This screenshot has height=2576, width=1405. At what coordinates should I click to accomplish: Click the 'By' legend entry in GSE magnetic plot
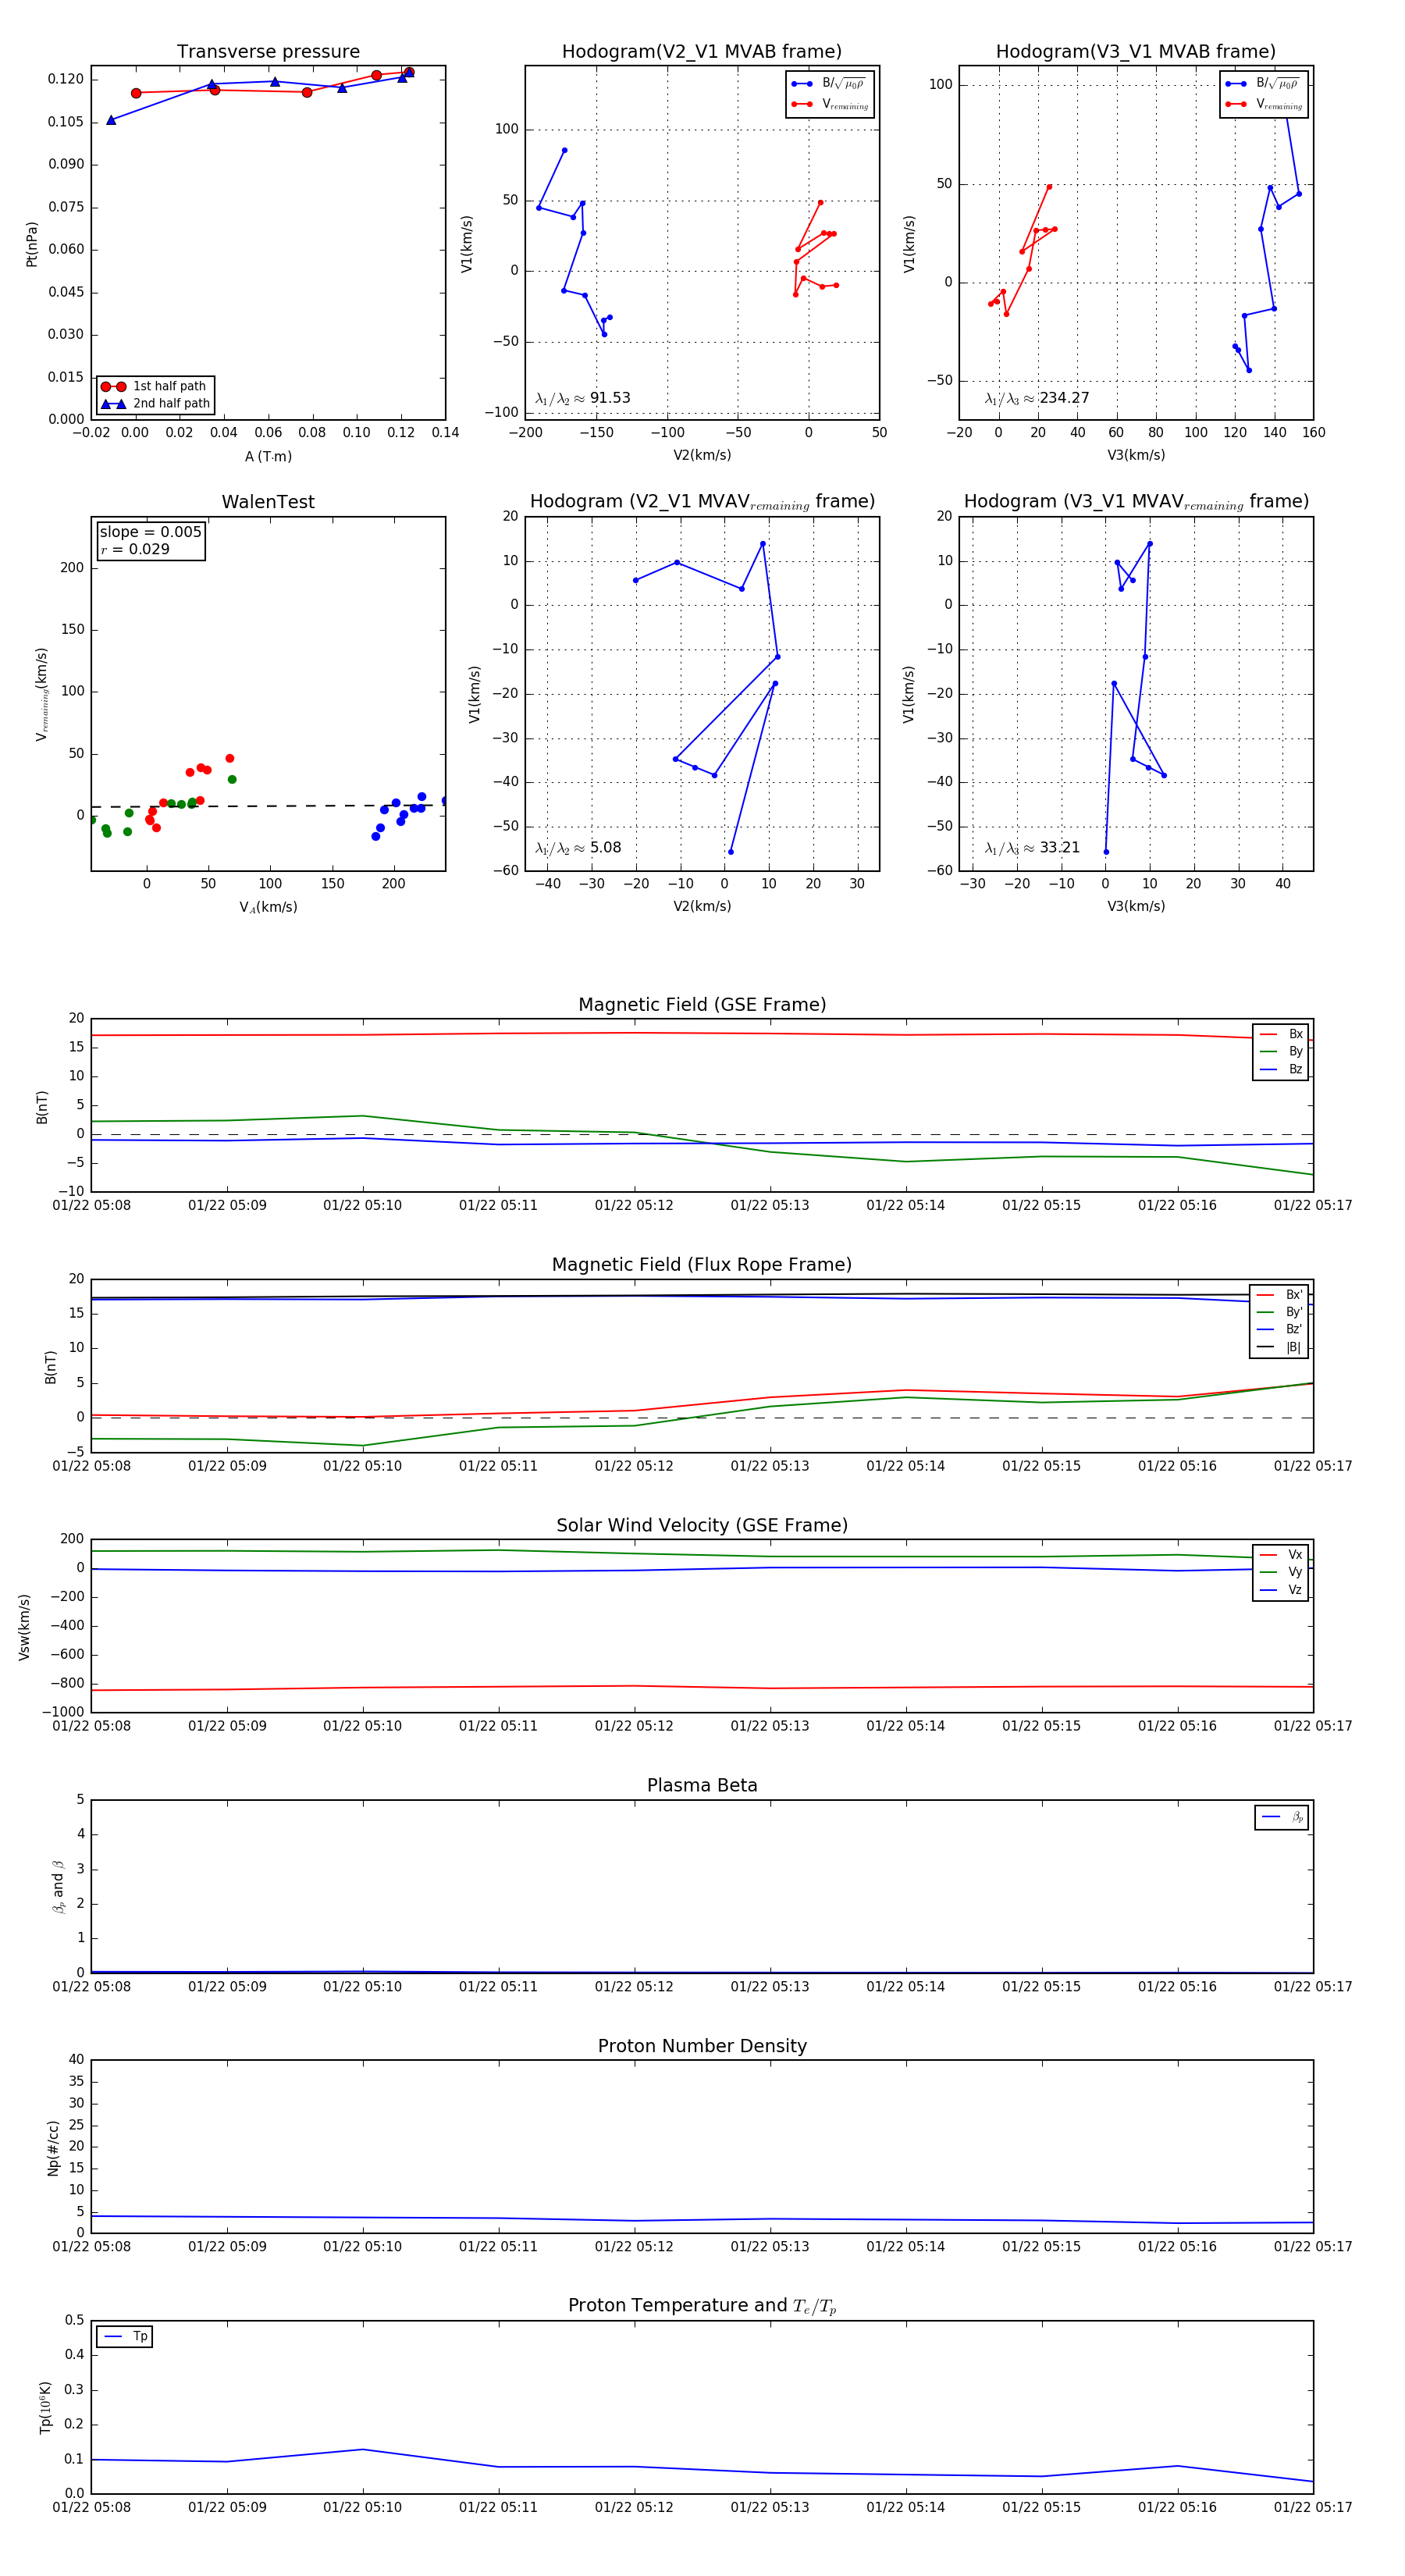click(x=1281, y=1052)
